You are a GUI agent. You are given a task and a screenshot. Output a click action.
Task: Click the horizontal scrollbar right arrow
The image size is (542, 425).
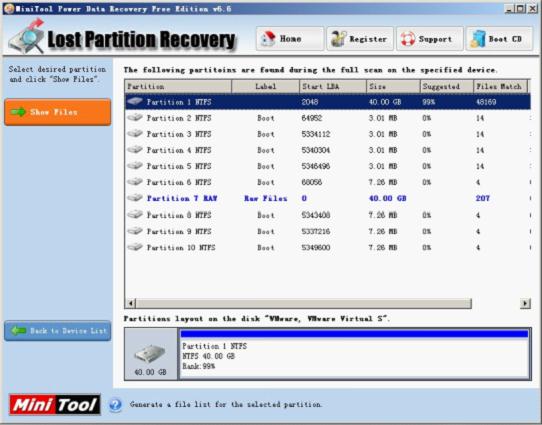pyautogui.click(x=525, y=303)
